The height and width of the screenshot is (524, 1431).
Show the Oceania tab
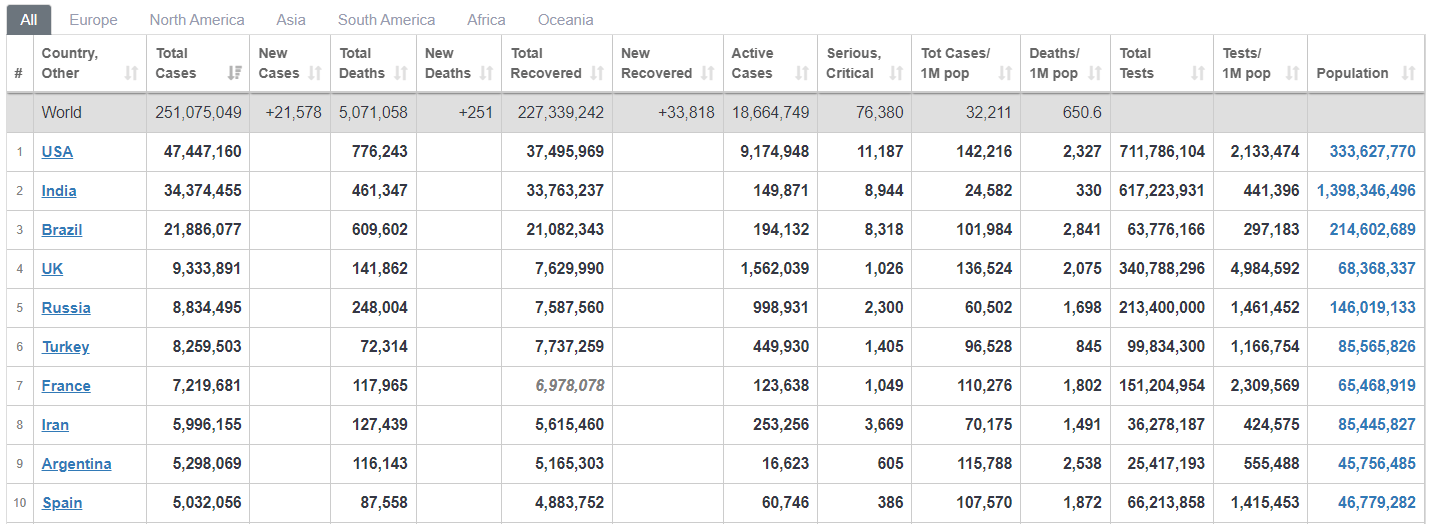click(565, 20)
